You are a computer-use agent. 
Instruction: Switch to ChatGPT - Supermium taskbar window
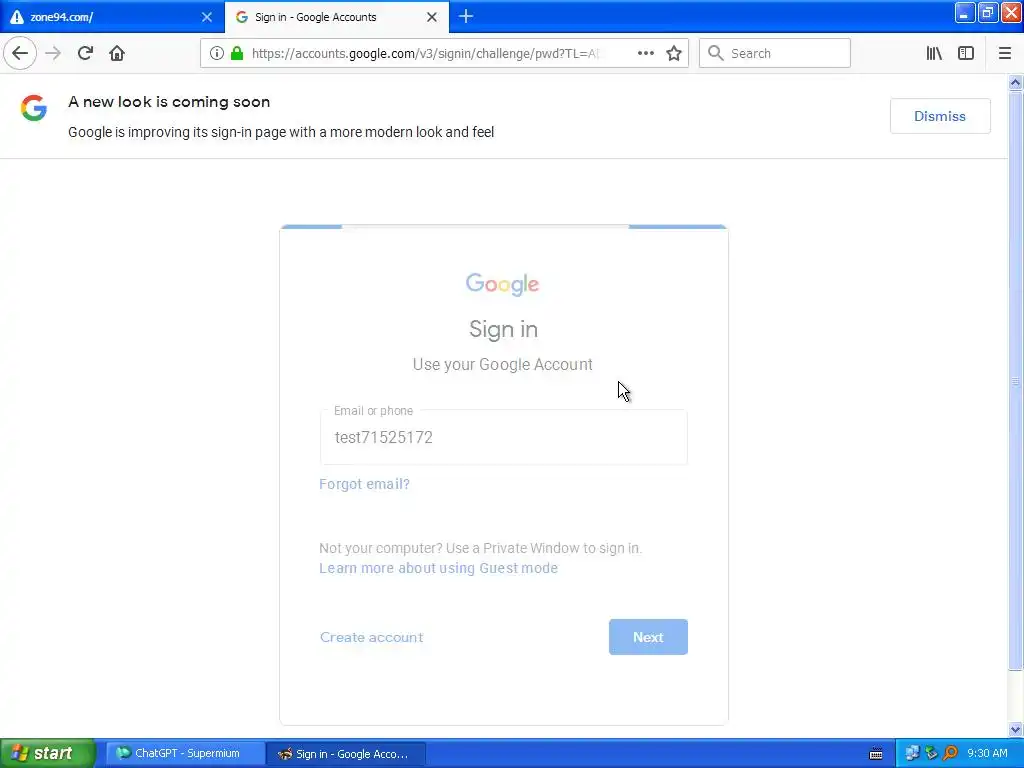tap(186, 753)
